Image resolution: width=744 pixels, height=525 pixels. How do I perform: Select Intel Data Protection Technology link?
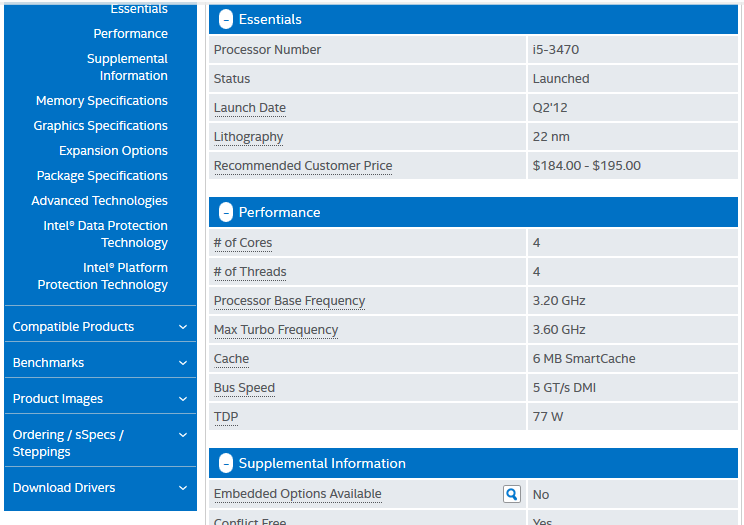pos(105,234)
